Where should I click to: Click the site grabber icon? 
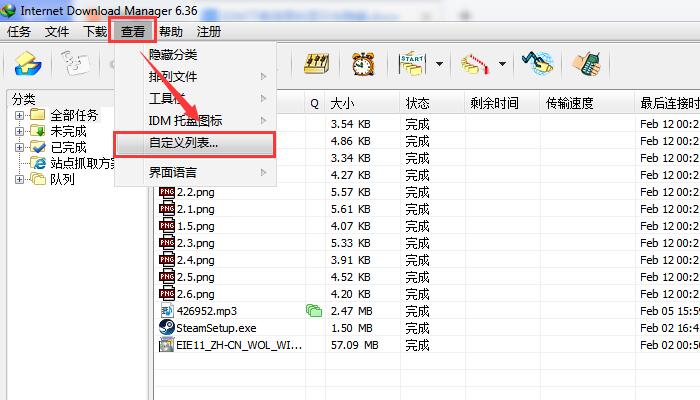point(538,63)
